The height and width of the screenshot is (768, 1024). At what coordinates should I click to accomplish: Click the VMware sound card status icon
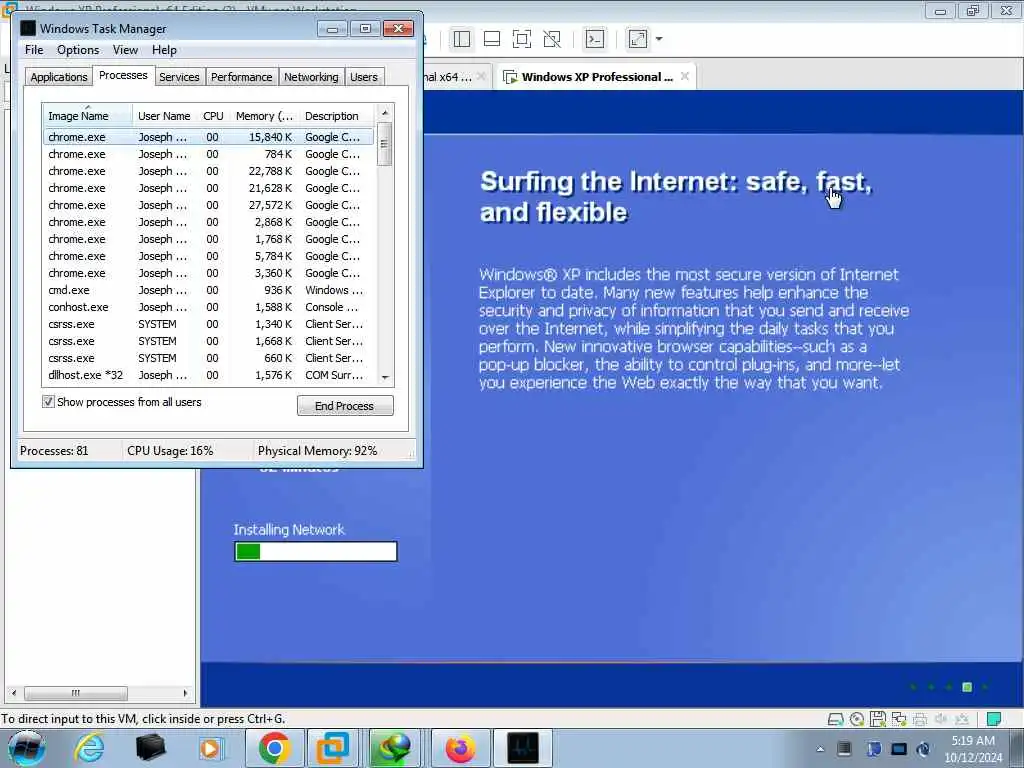(x=941, y=719)
